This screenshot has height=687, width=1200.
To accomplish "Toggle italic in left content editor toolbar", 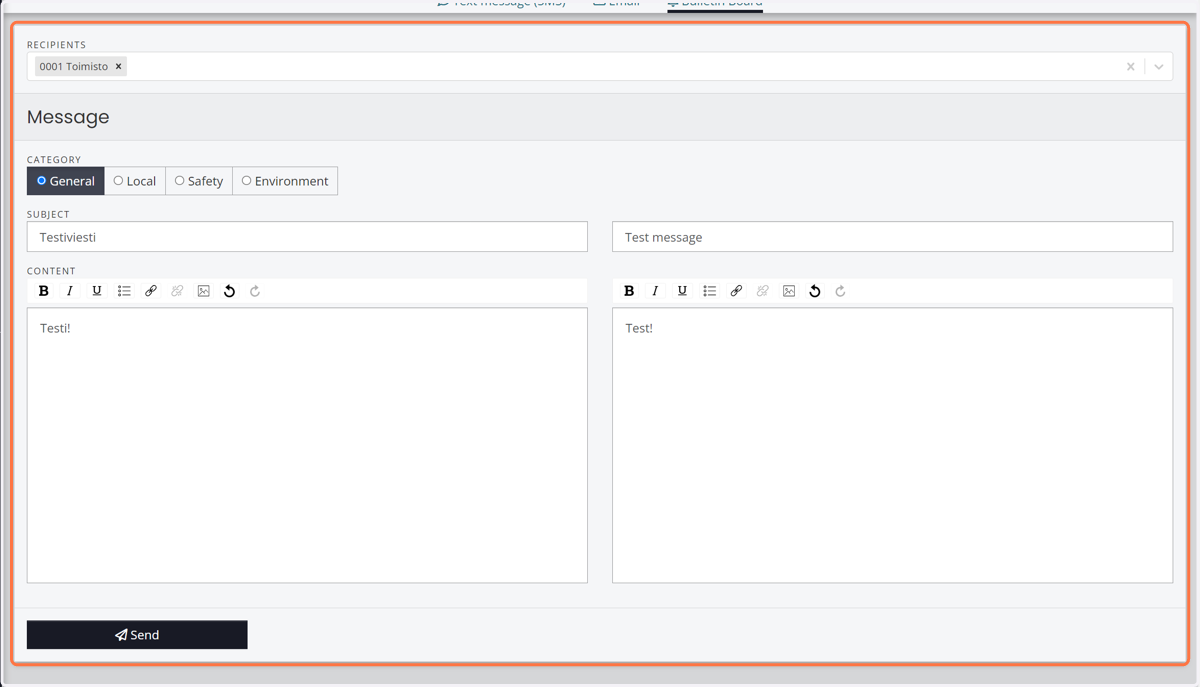I will [70, 291].
